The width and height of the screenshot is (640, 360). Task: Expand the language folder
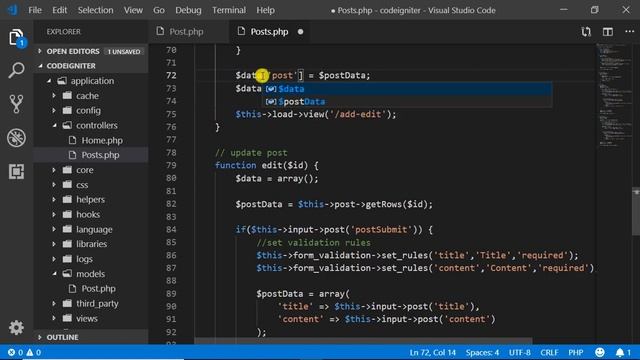pos(91,229)
